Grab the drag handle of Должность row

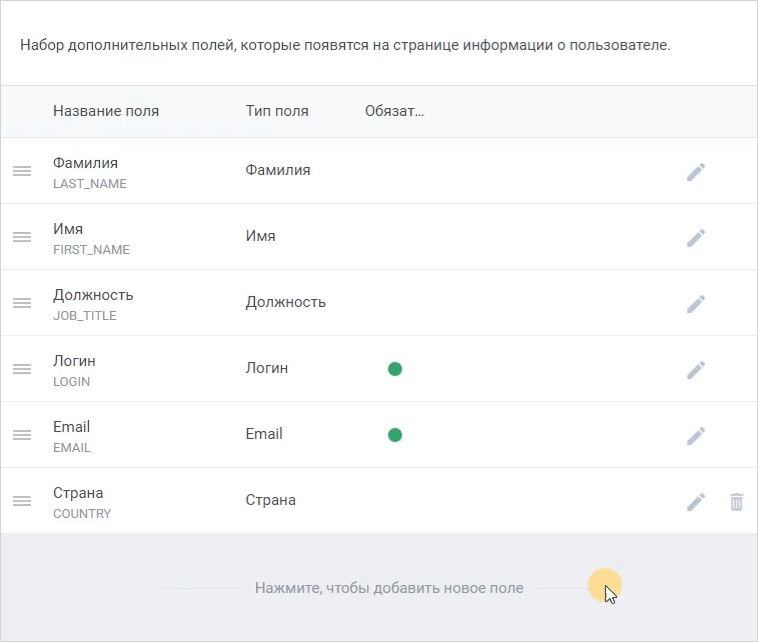point(22,303)
